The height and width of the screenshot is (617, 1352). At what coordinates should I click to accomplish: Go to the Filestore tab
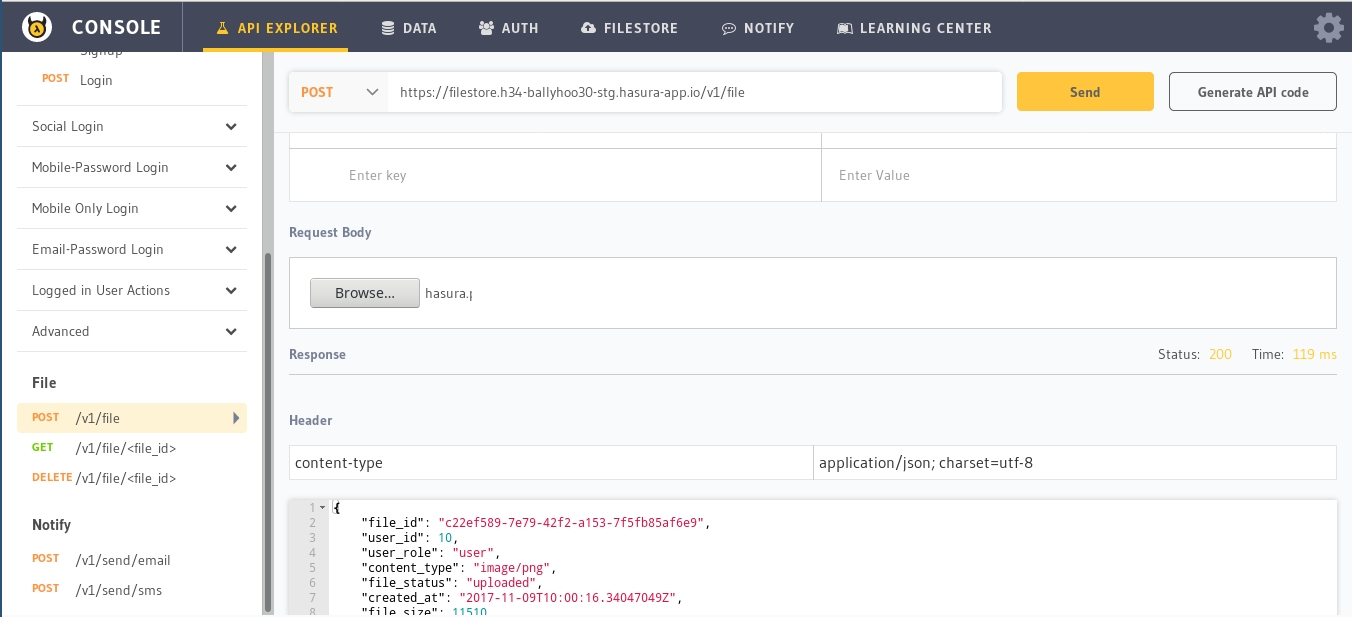(629, 28)
